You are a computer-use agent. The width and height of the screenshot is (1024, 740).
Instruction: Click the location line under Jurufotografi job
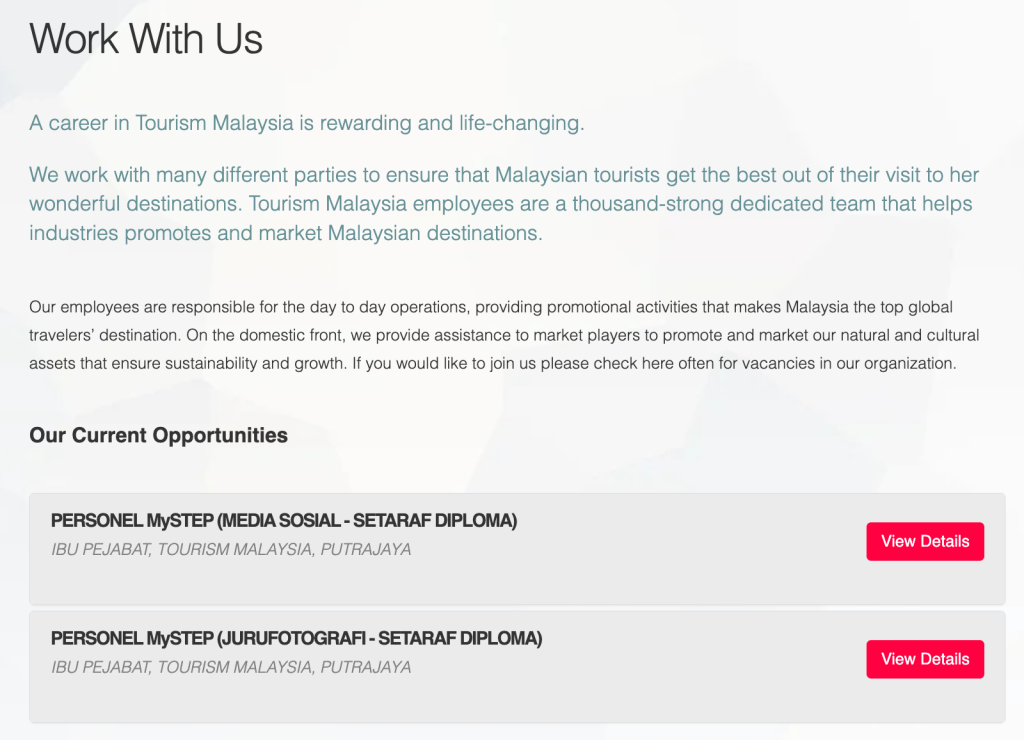[231, 668]
